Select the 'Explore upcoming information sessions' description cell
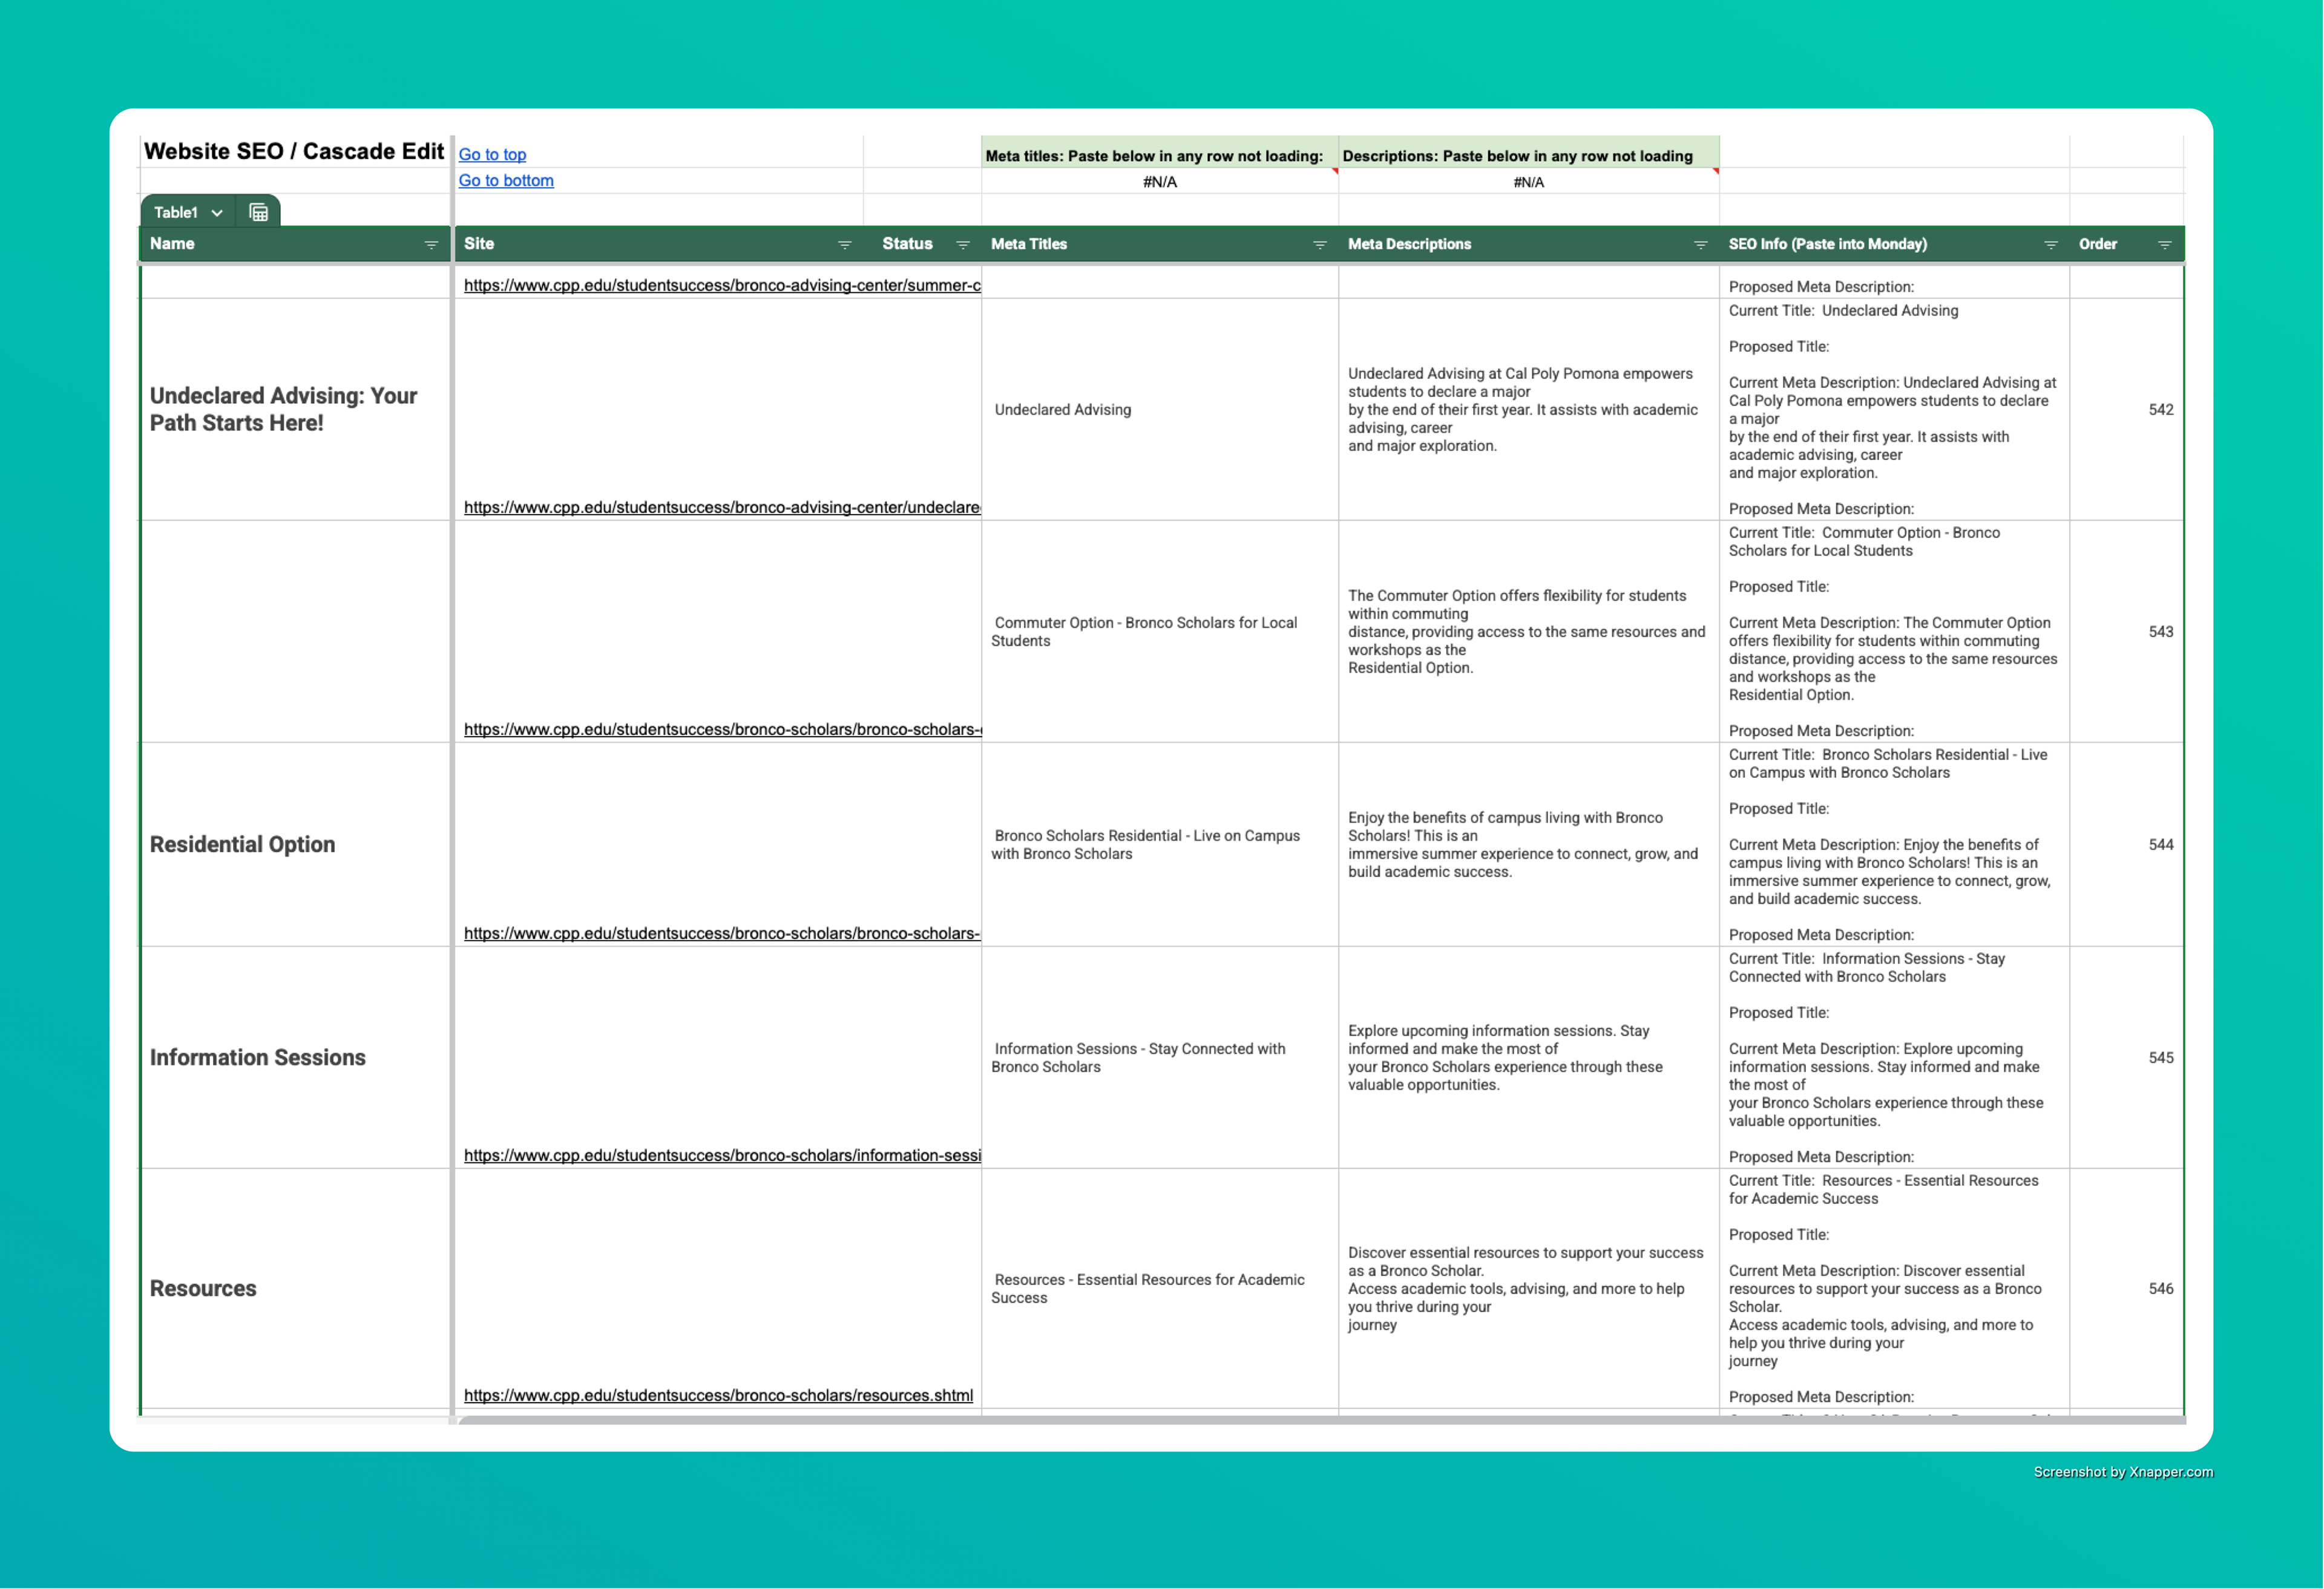Viewport: 2324px width, 1589px height. 1528,1057
